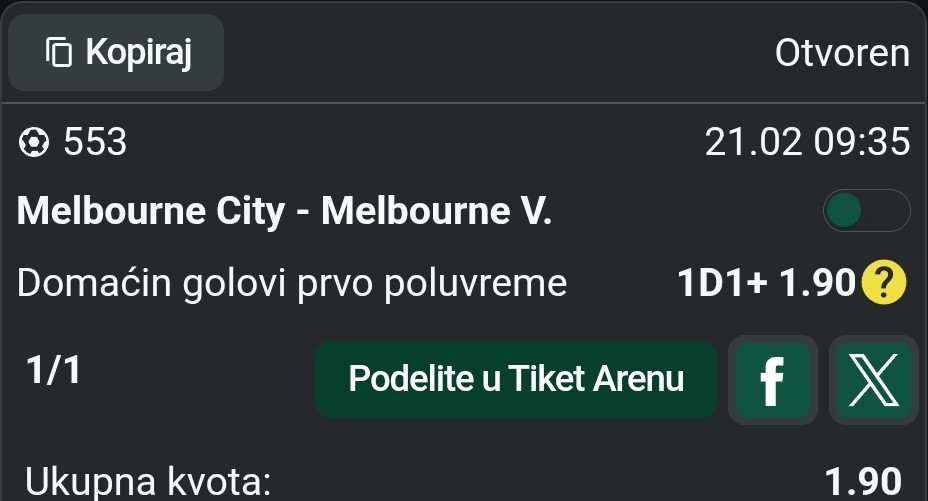Select the 1D1+ pick label
Screen dimensions: 928x501
[x=722, y=285]
